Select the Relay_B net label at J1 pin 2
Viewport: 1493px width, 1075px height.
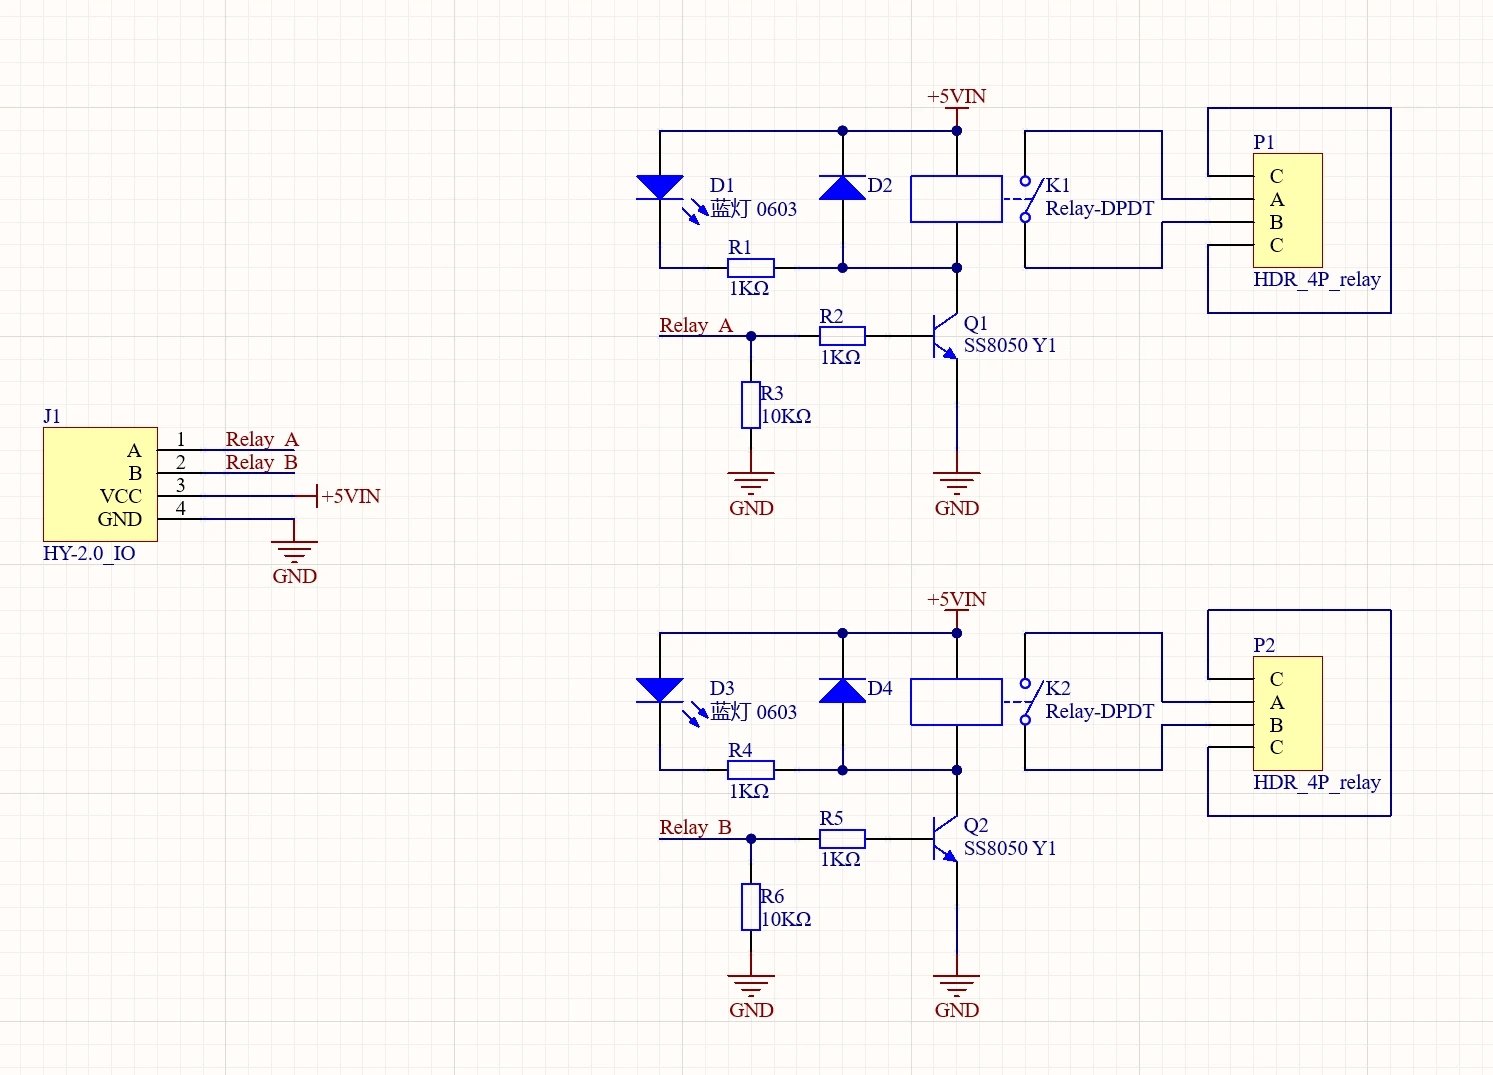point(261,462)
